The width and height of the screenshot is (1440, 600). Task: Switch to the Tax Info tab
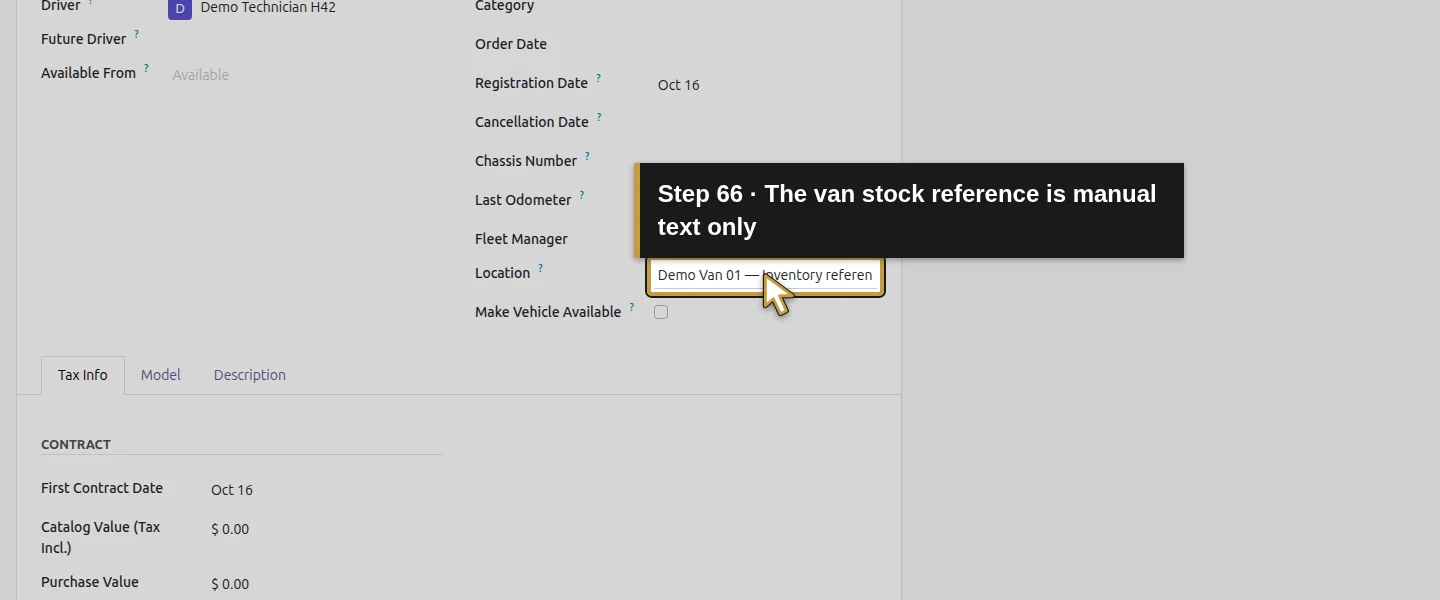coord(83,375)
